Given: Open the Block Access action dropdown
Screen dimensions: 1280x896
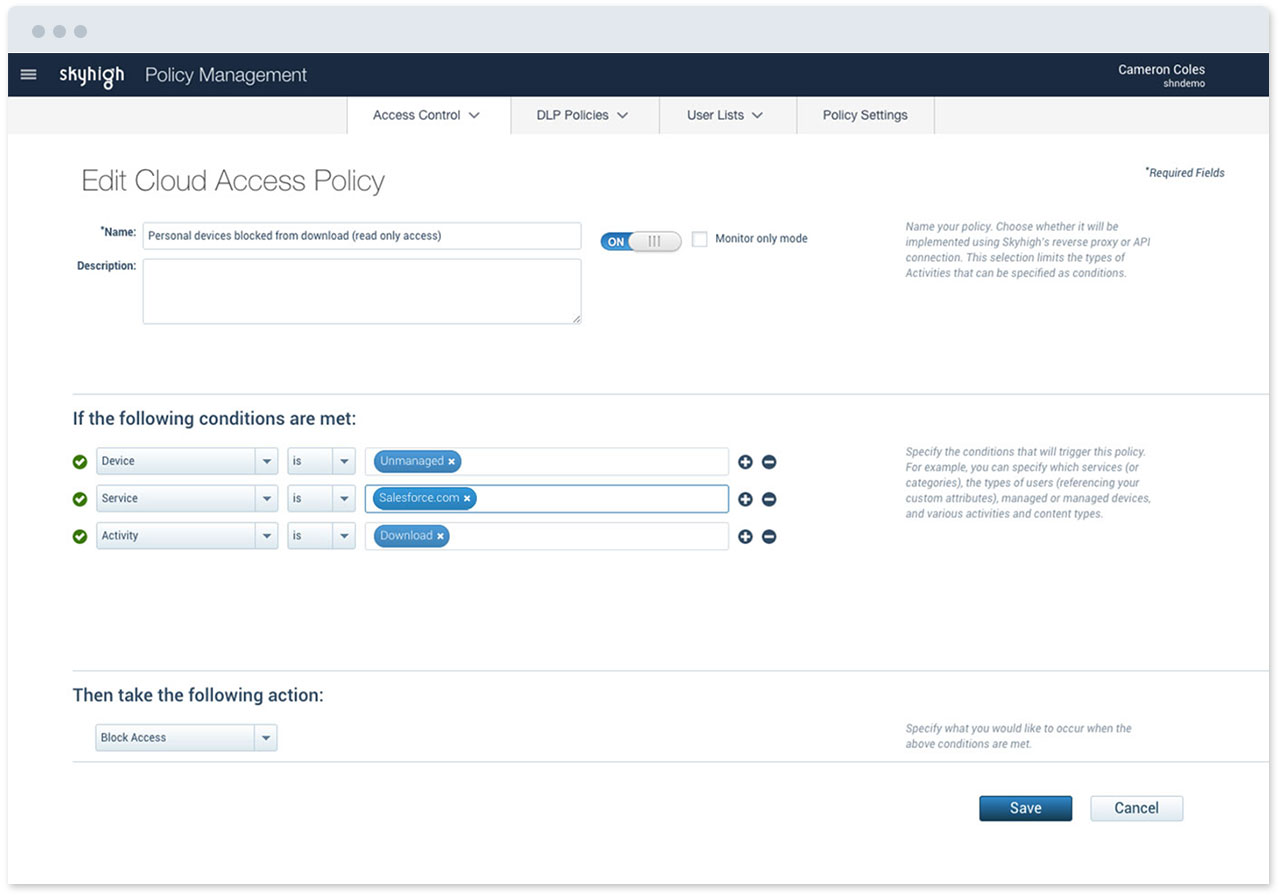Looking at the screenshot, I should (x=186, y=738).
